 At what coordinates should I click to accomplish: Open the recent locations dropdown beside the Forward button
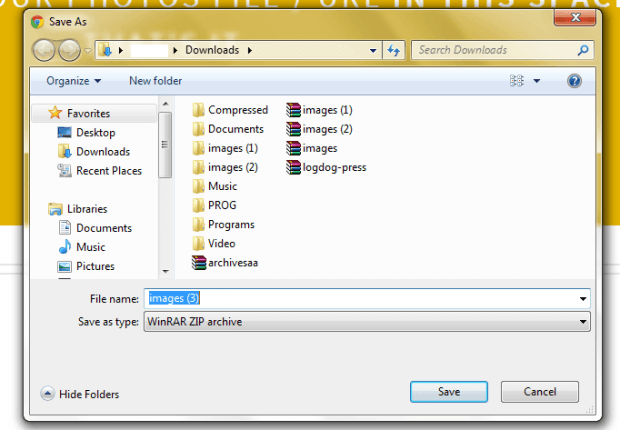pos(88,50)
